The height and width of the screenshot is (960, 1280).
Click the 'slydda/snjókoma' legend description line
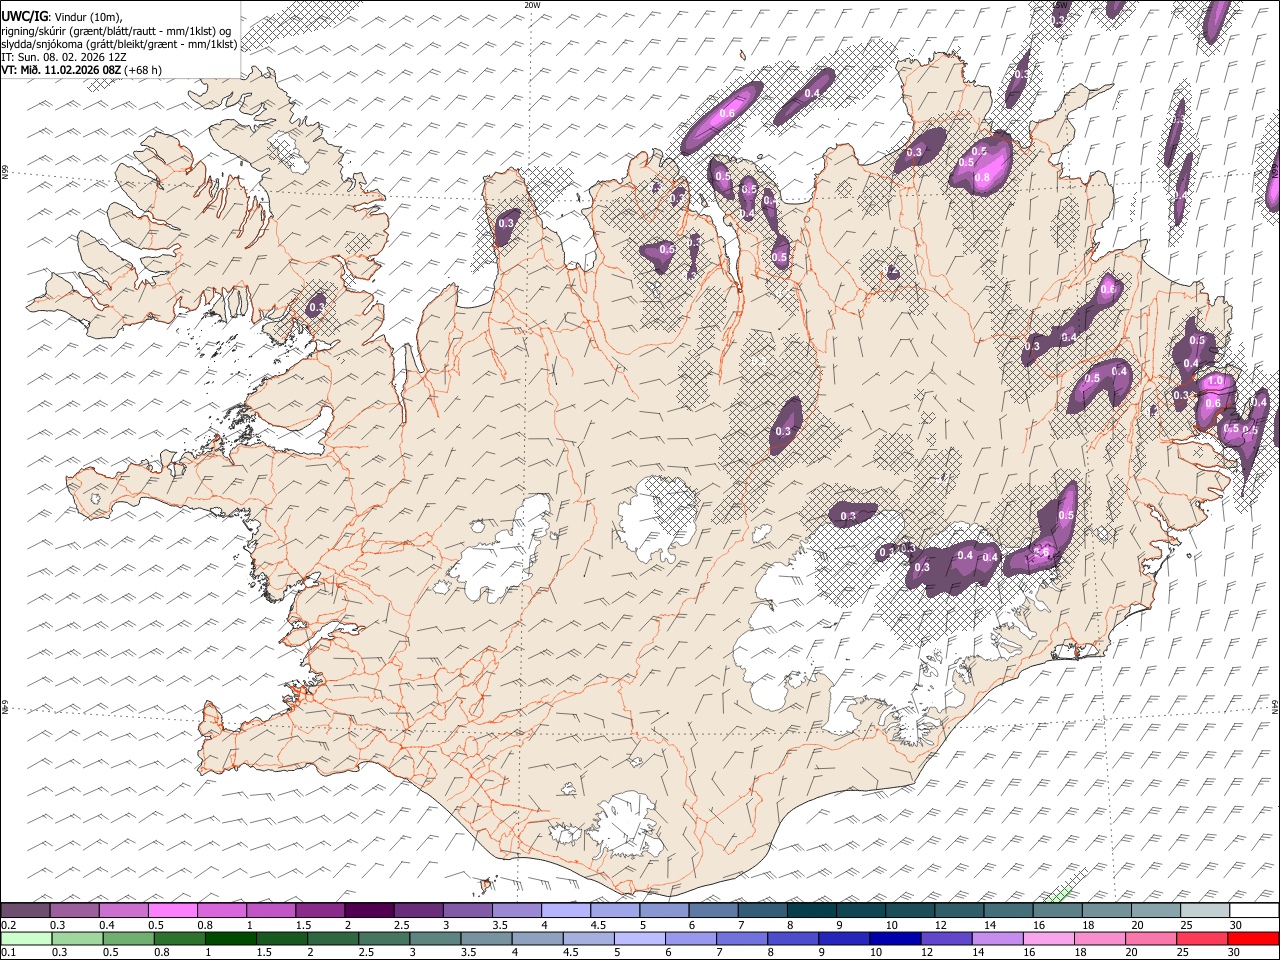click(x=118, y=44)
